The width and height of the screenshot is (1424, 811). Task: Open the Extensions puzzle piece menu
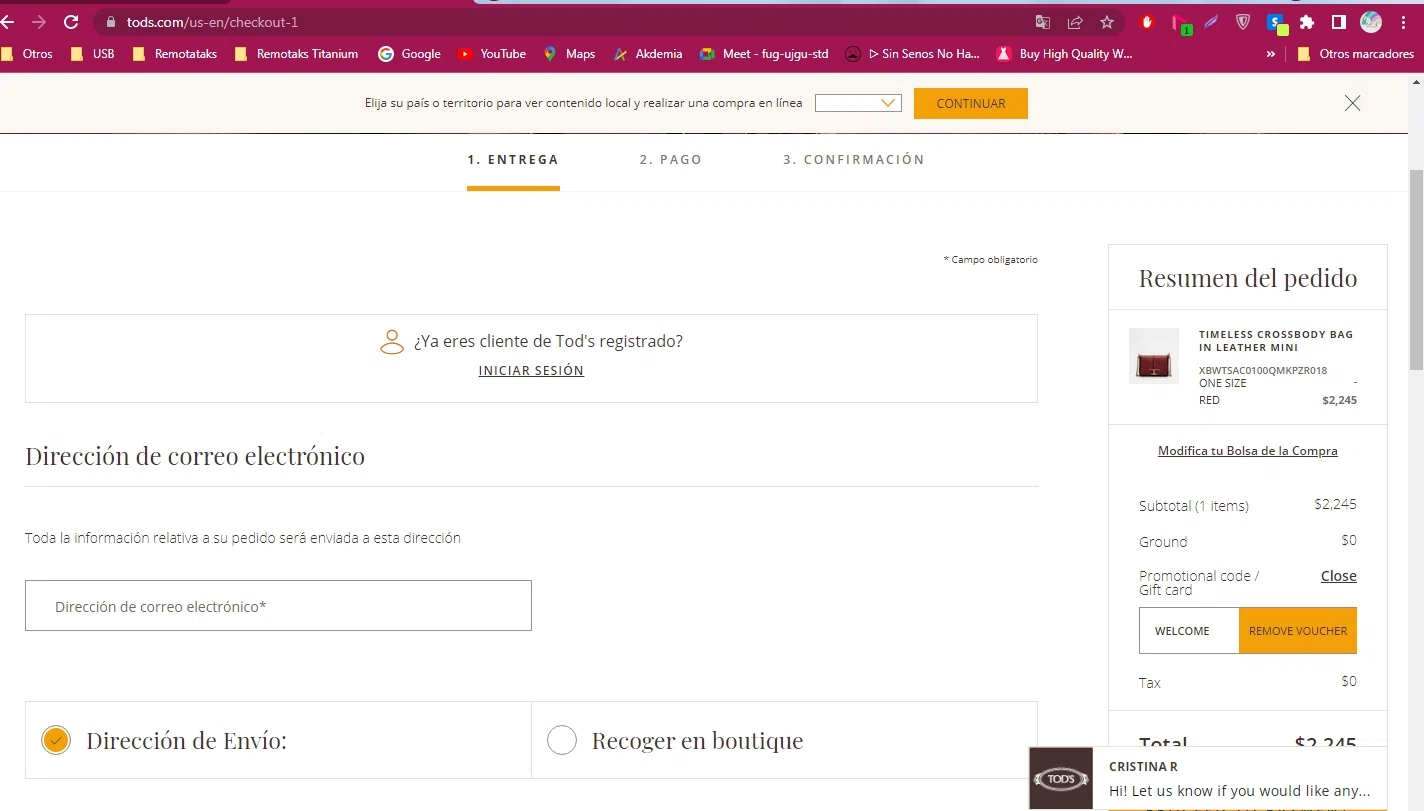(1306, 22)
